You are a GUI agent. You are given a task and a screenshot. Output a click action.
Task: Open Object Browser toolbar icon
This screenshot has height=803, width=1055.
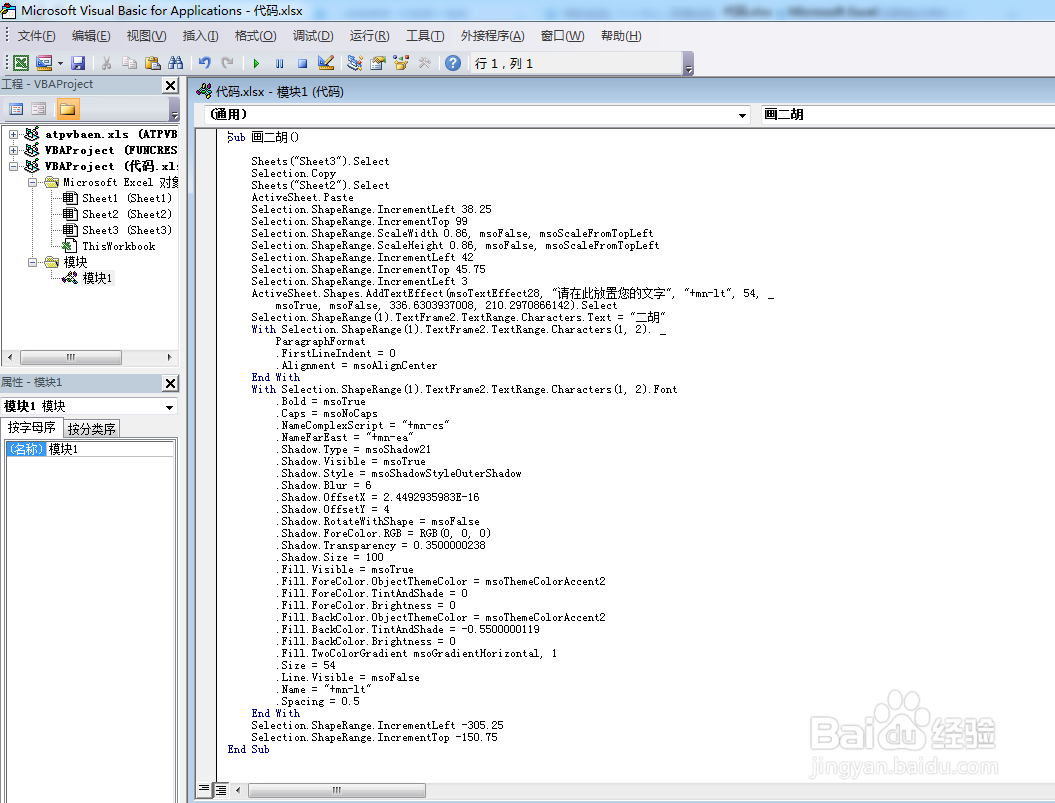click(401, 63)
